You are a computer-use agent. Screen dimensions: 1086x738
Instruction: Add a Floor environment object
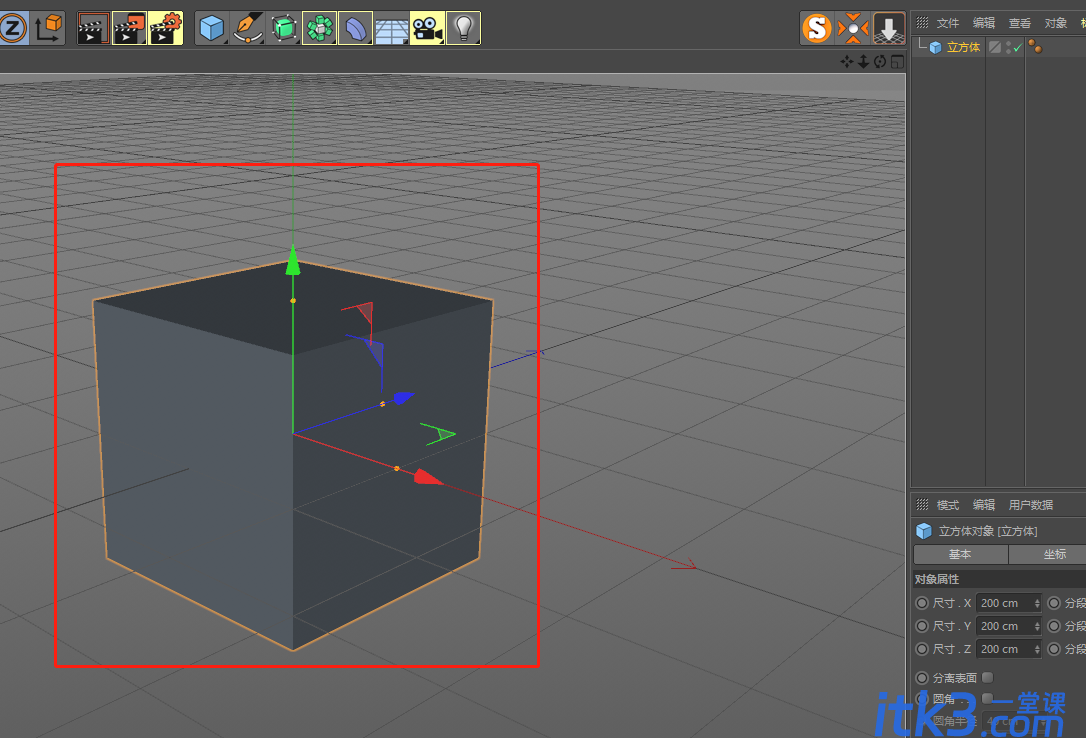[x=391, y=28]
